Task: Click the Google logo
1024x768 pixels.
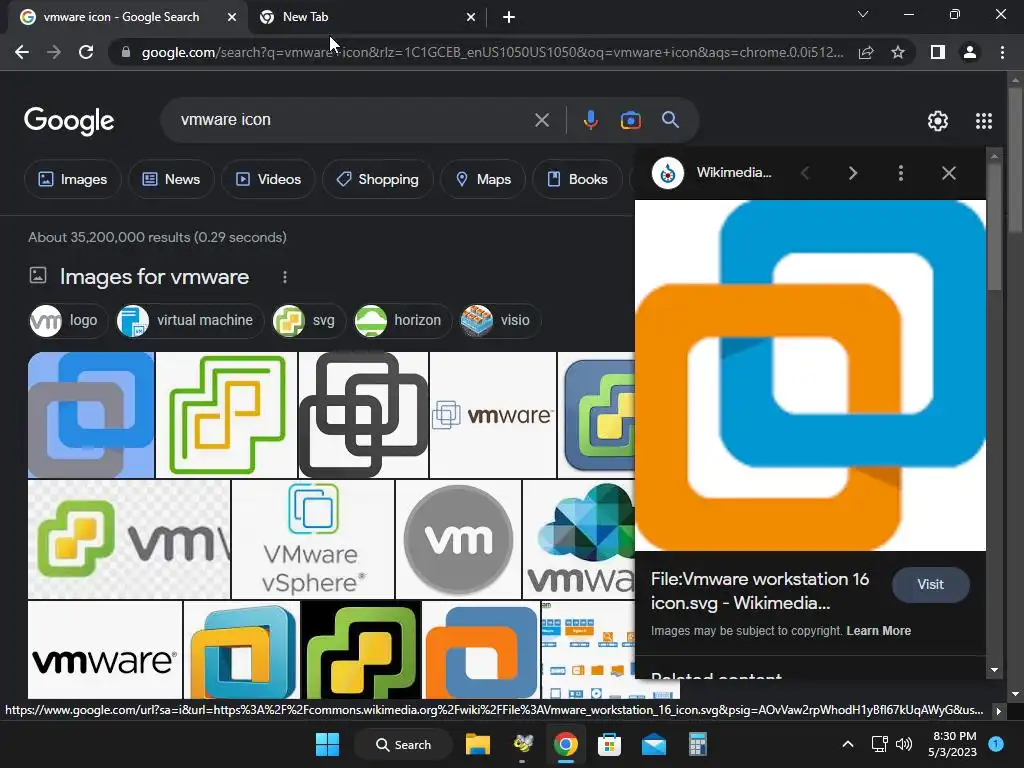Action: click(69, 121)
